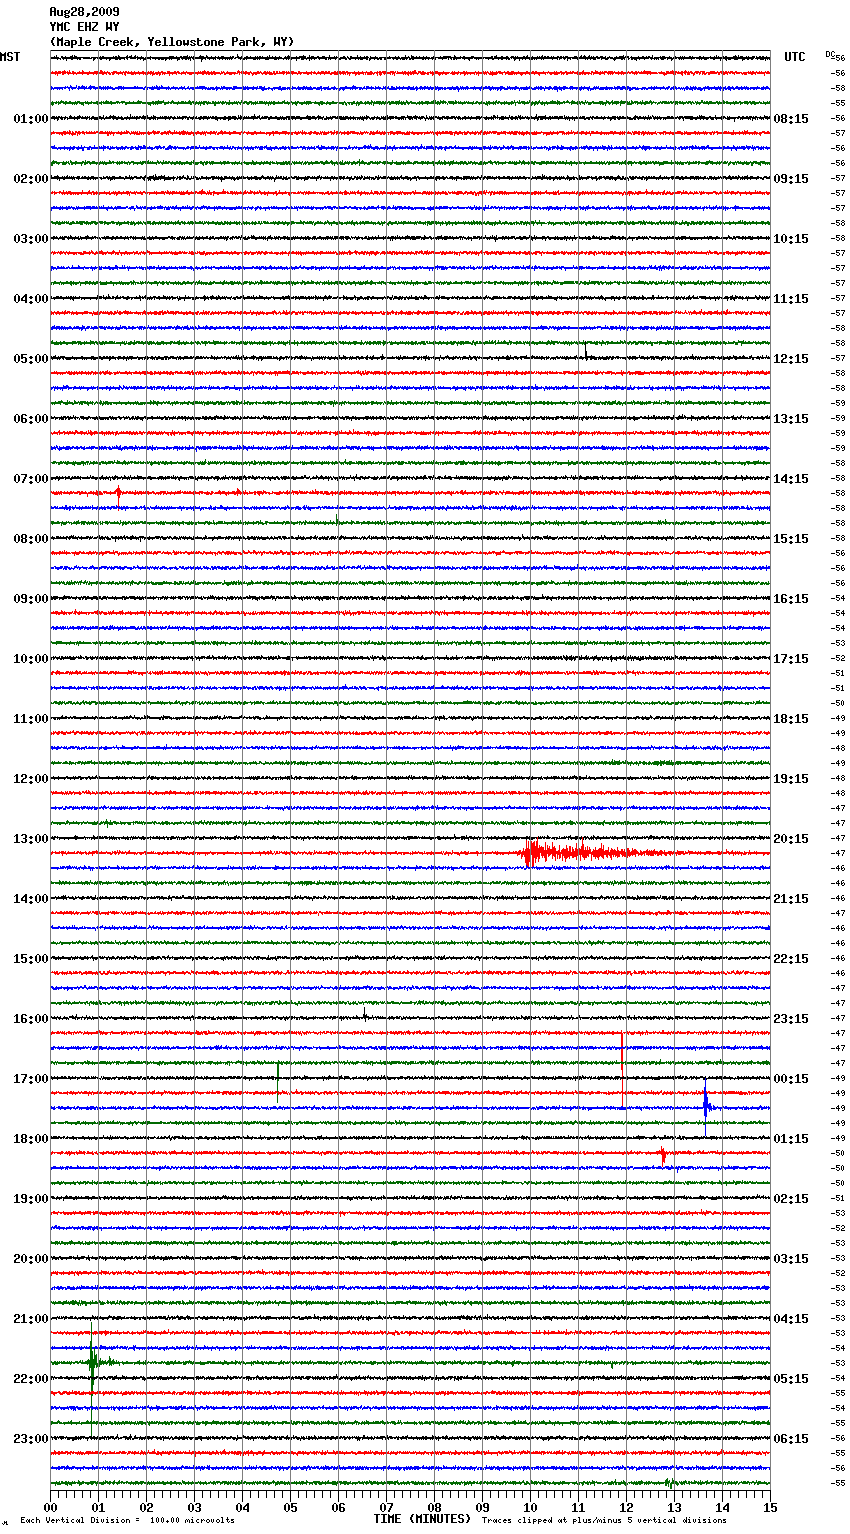Click the red spike after 18:00 MST
850x1534 pixels.
tap(662, 1155)
